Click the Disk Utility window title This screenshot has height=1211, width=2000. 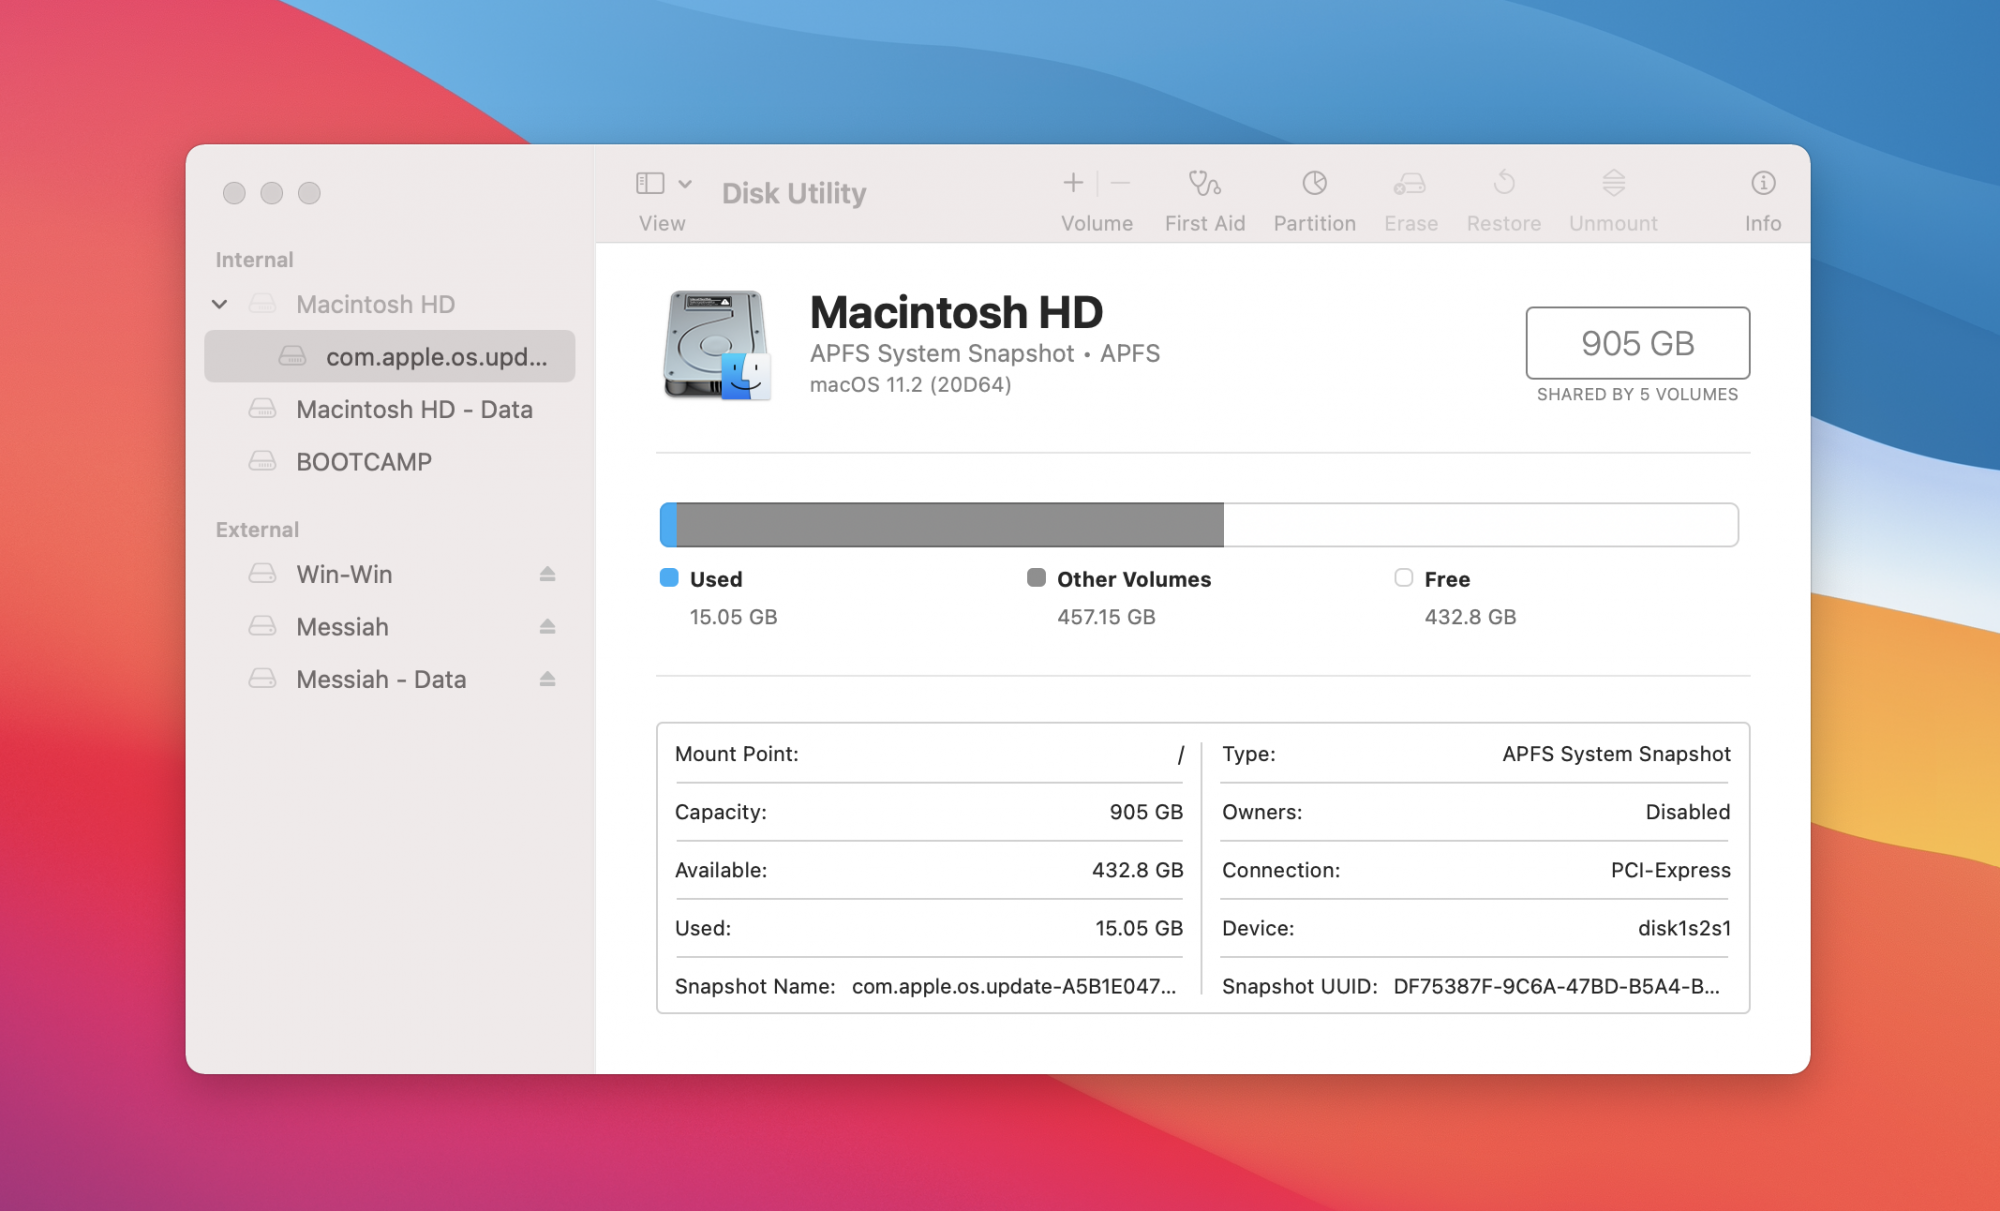(794, 193)
